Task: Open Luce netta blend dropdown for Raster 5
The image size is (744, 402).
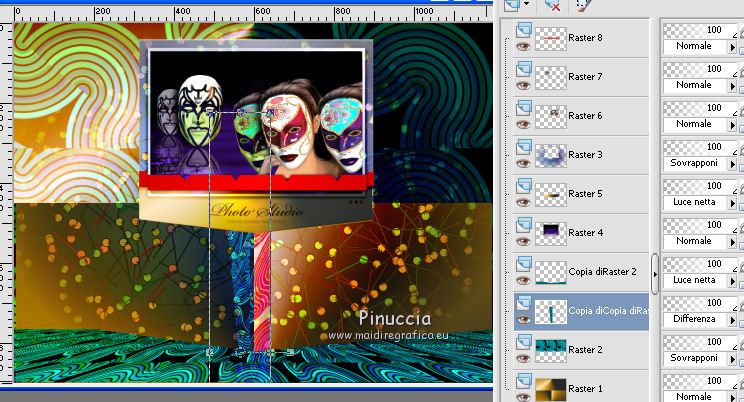Action: tap(732, 203)
